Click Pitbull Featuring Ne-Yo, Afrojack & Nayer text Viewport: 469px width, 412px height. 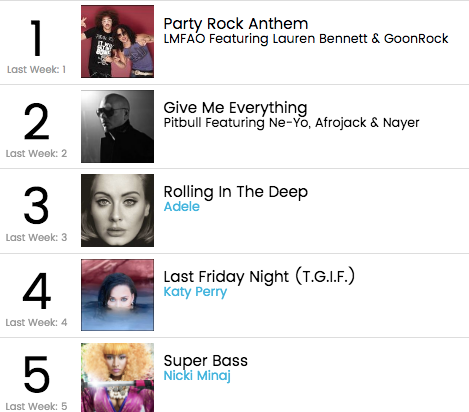291,123
